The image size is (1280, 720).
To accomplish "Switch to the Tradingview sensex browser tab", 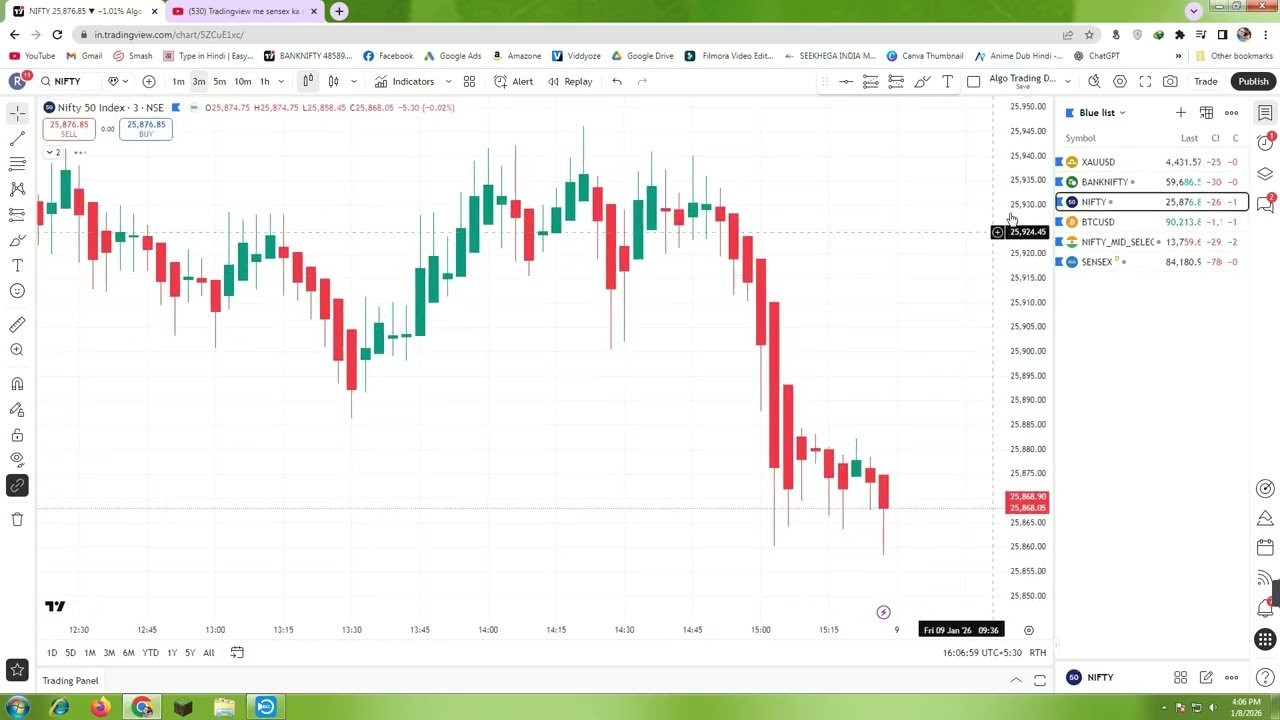I will (x=240, y=11).
